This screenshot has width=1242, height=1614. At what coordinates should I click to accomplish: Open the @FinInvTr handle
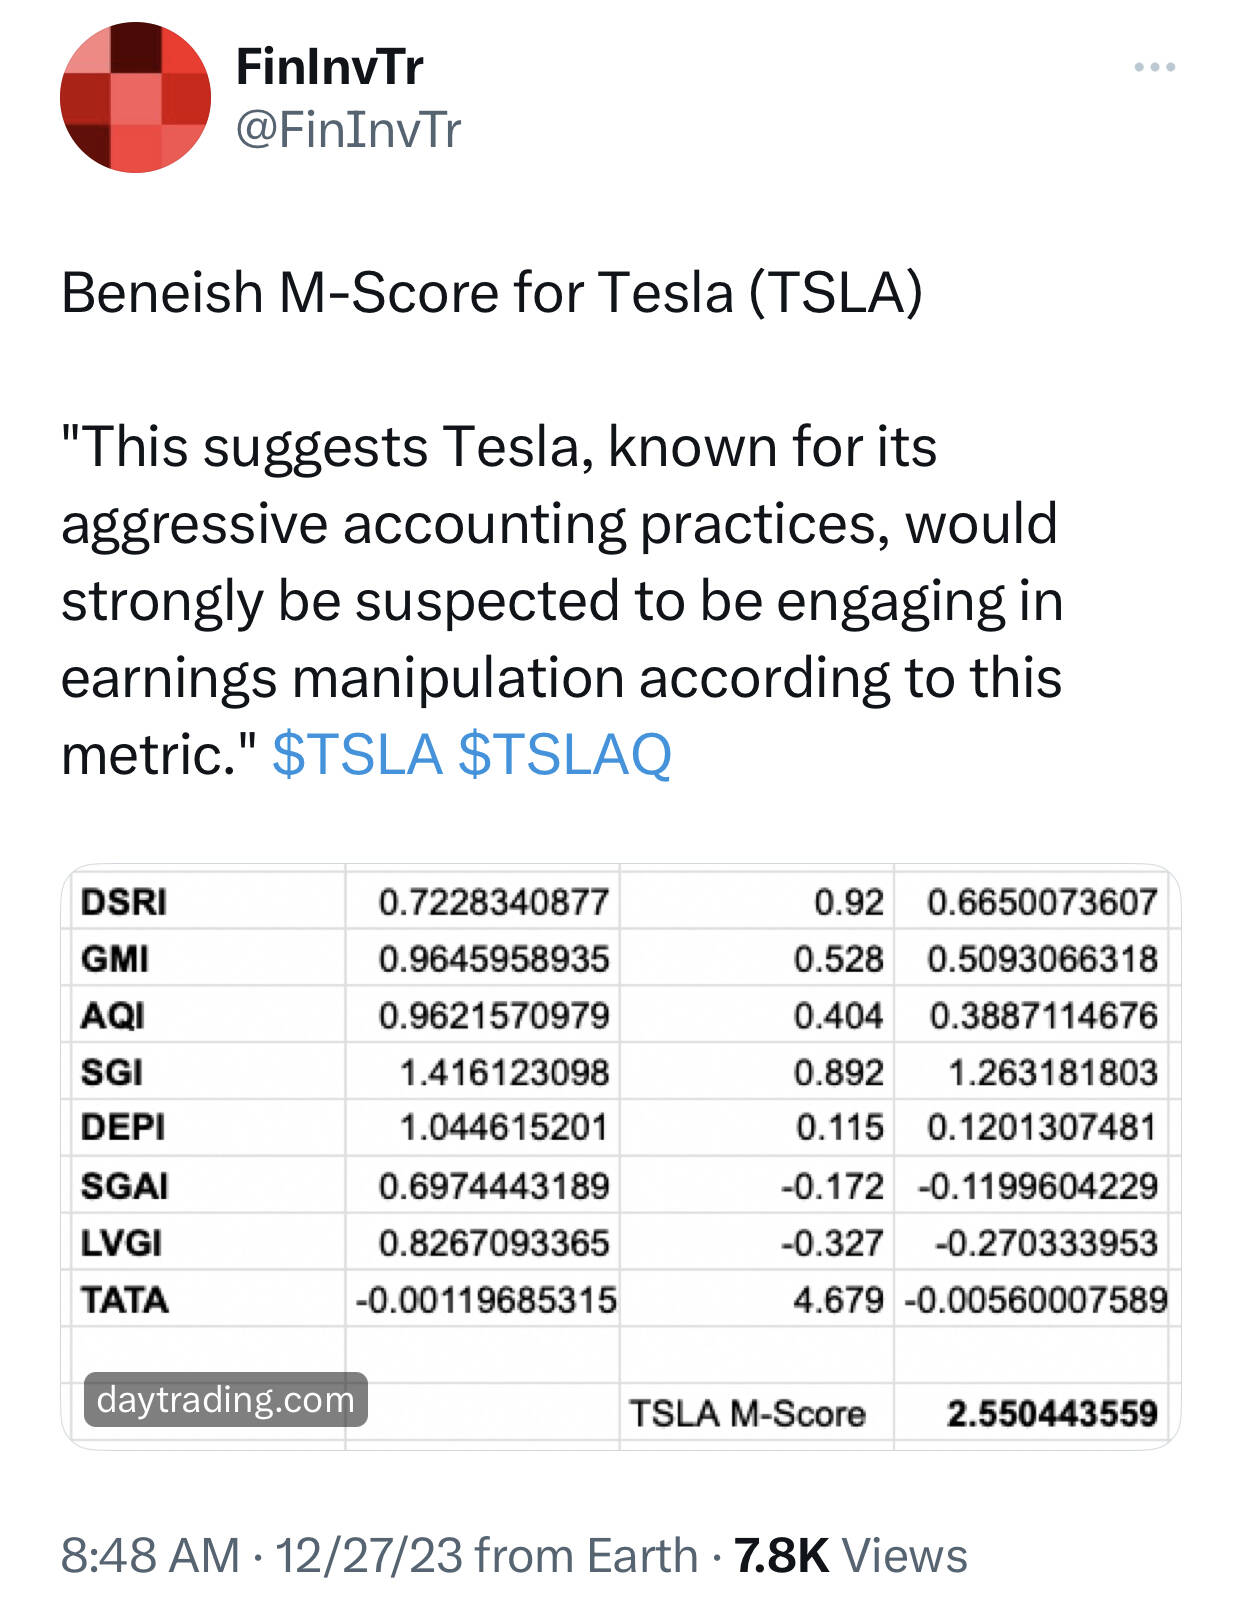pyautogui.click(x=348, y=130)
